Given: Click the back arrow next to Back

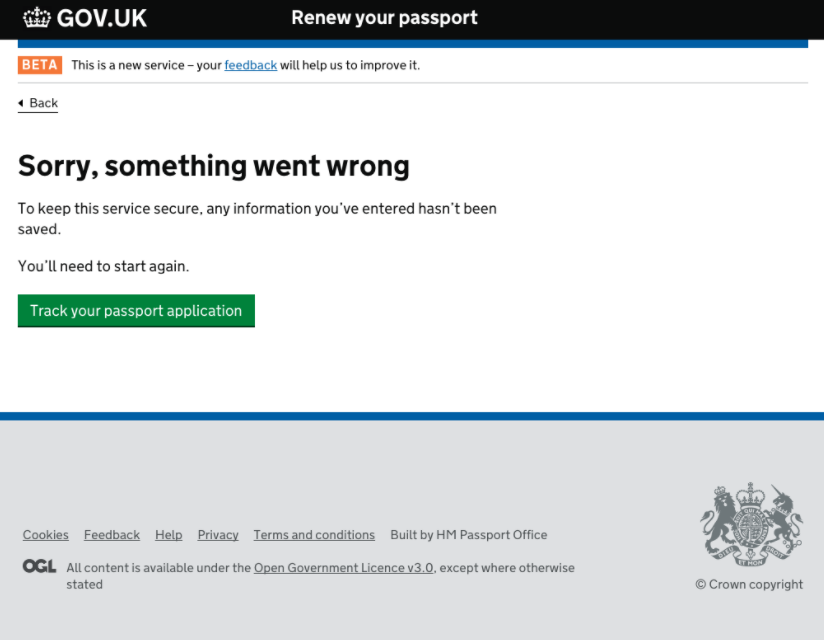Looking at the screenshot, I should [19, 102].
